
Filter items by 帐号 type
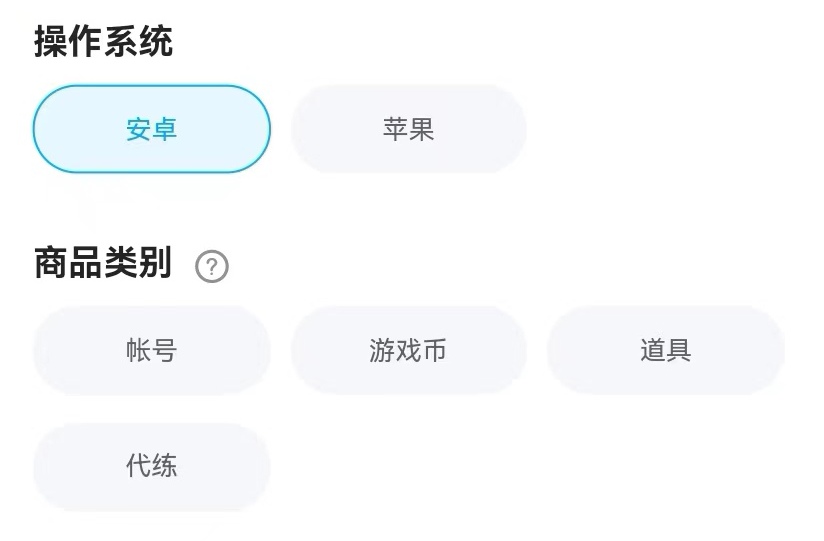152,350
